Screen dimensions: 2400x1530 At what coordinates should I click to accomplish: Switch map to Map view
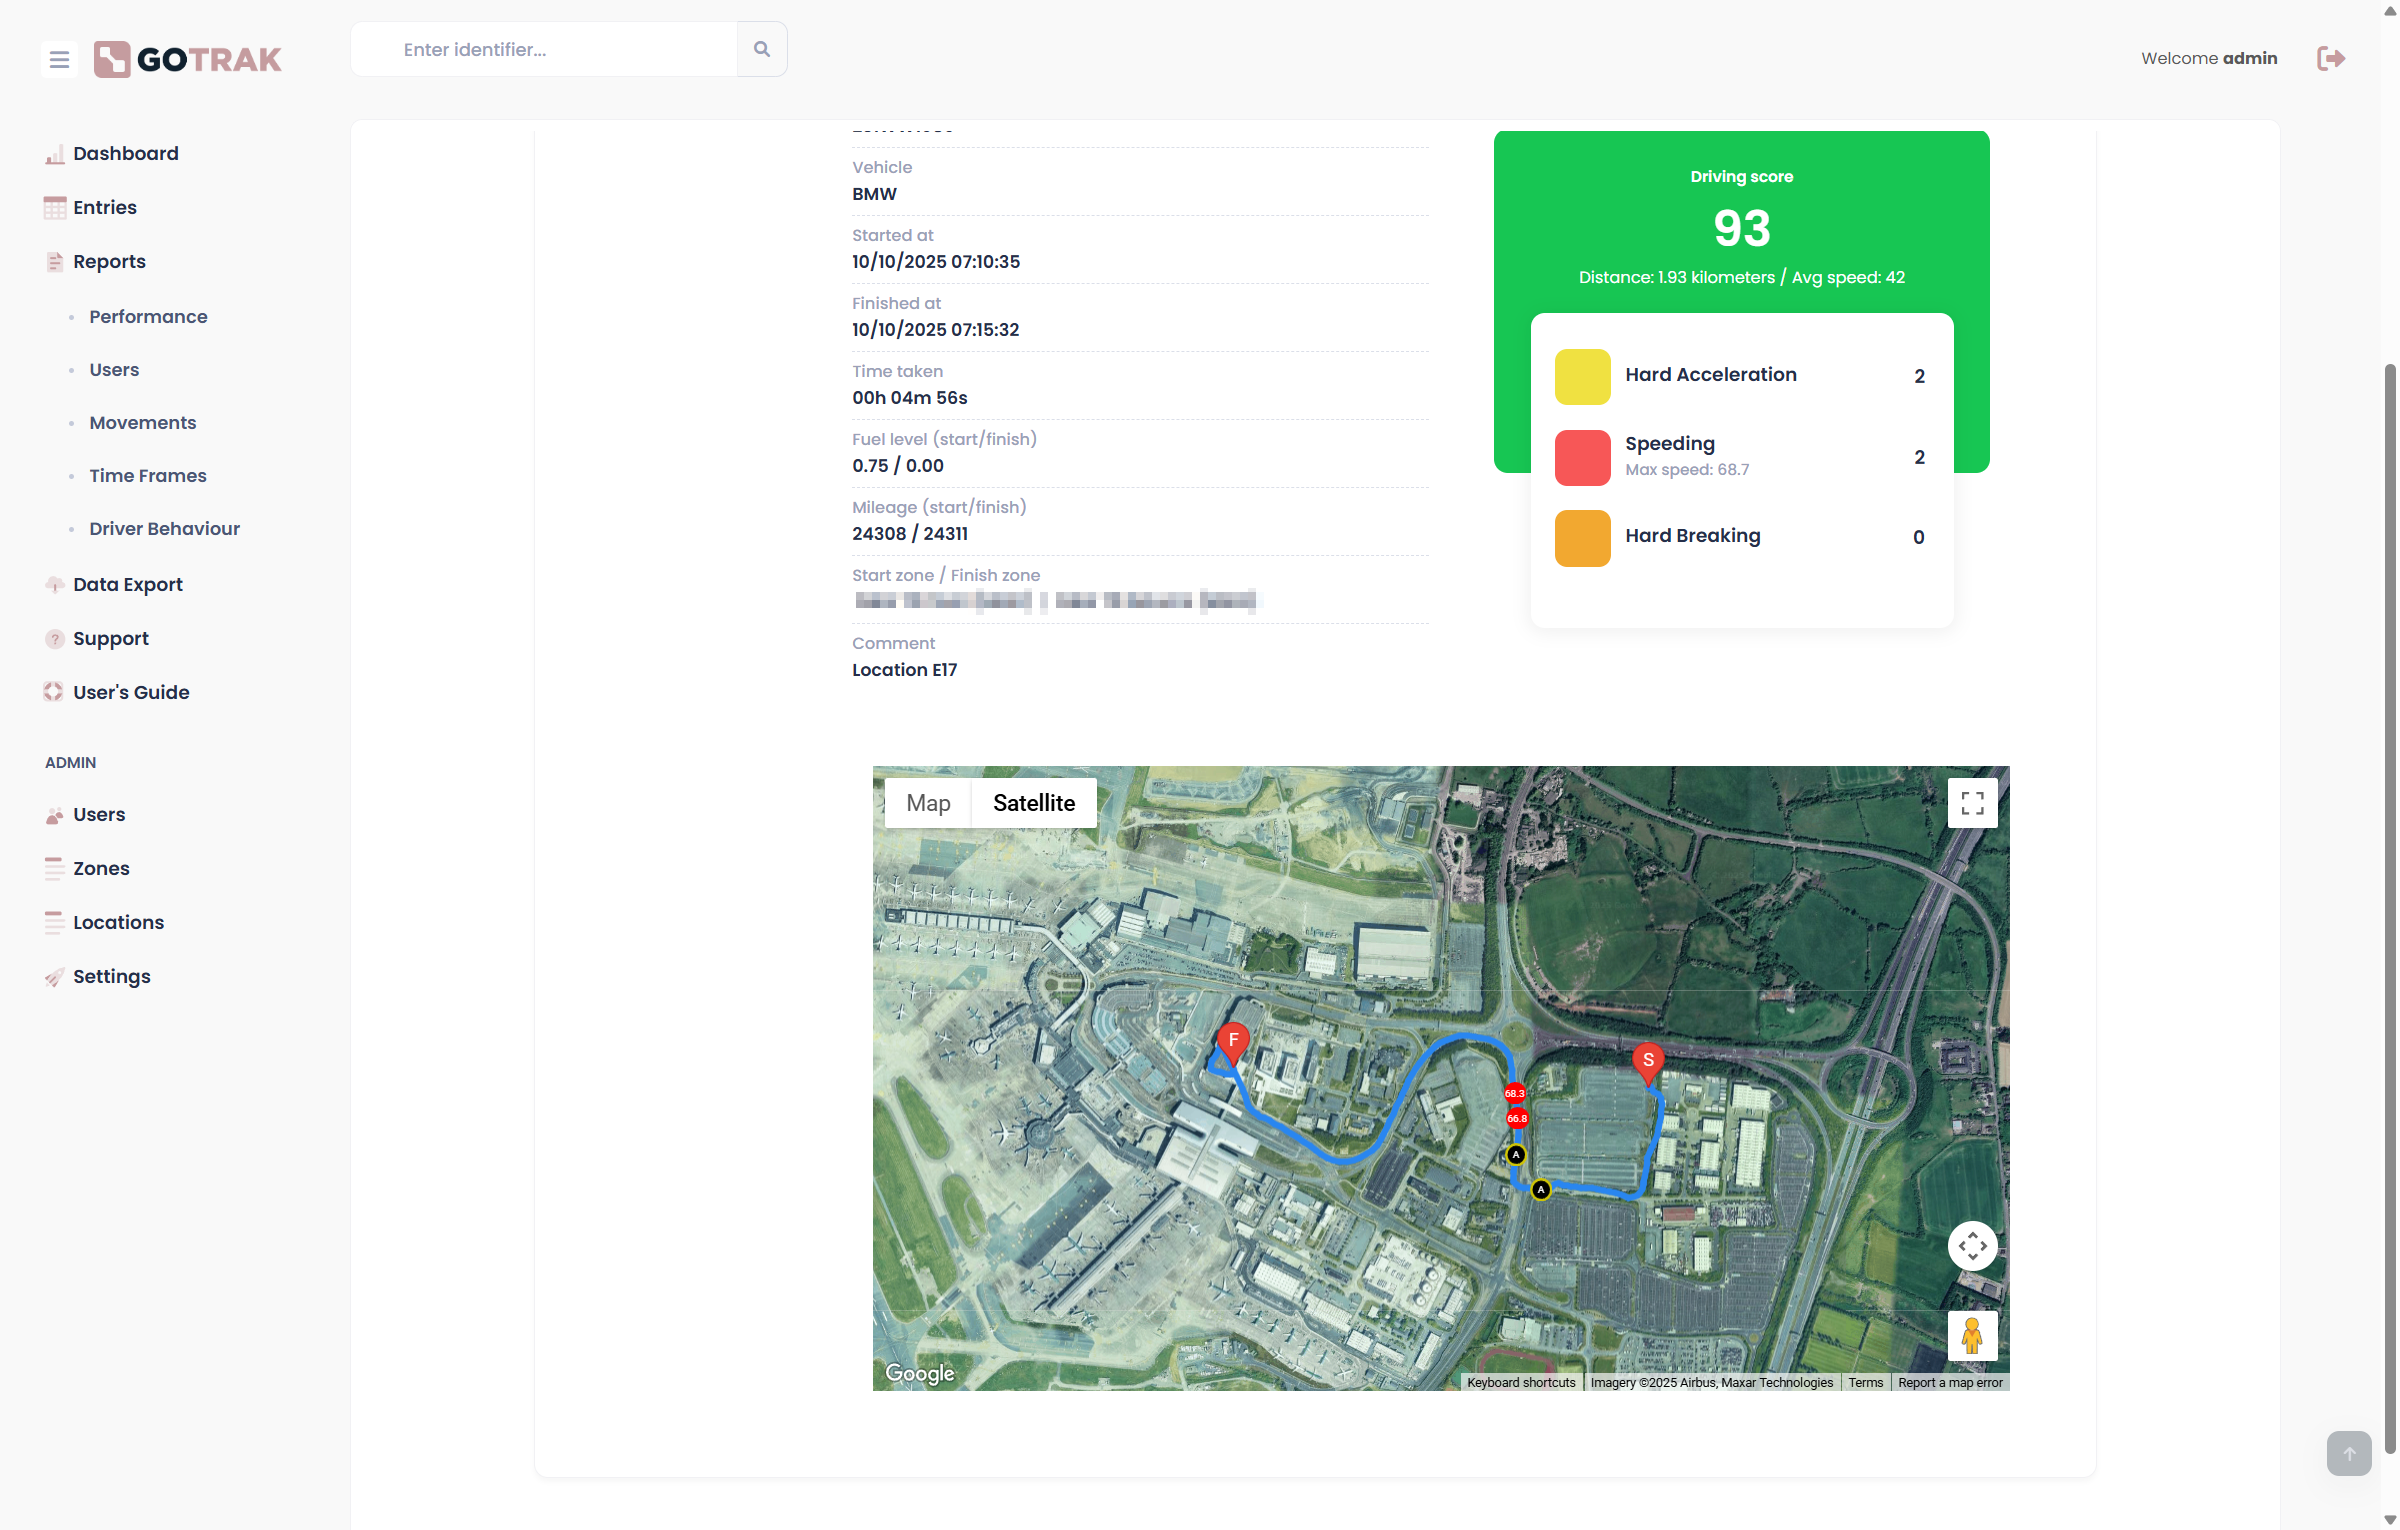pyautogui.click(x=928, y=803)
